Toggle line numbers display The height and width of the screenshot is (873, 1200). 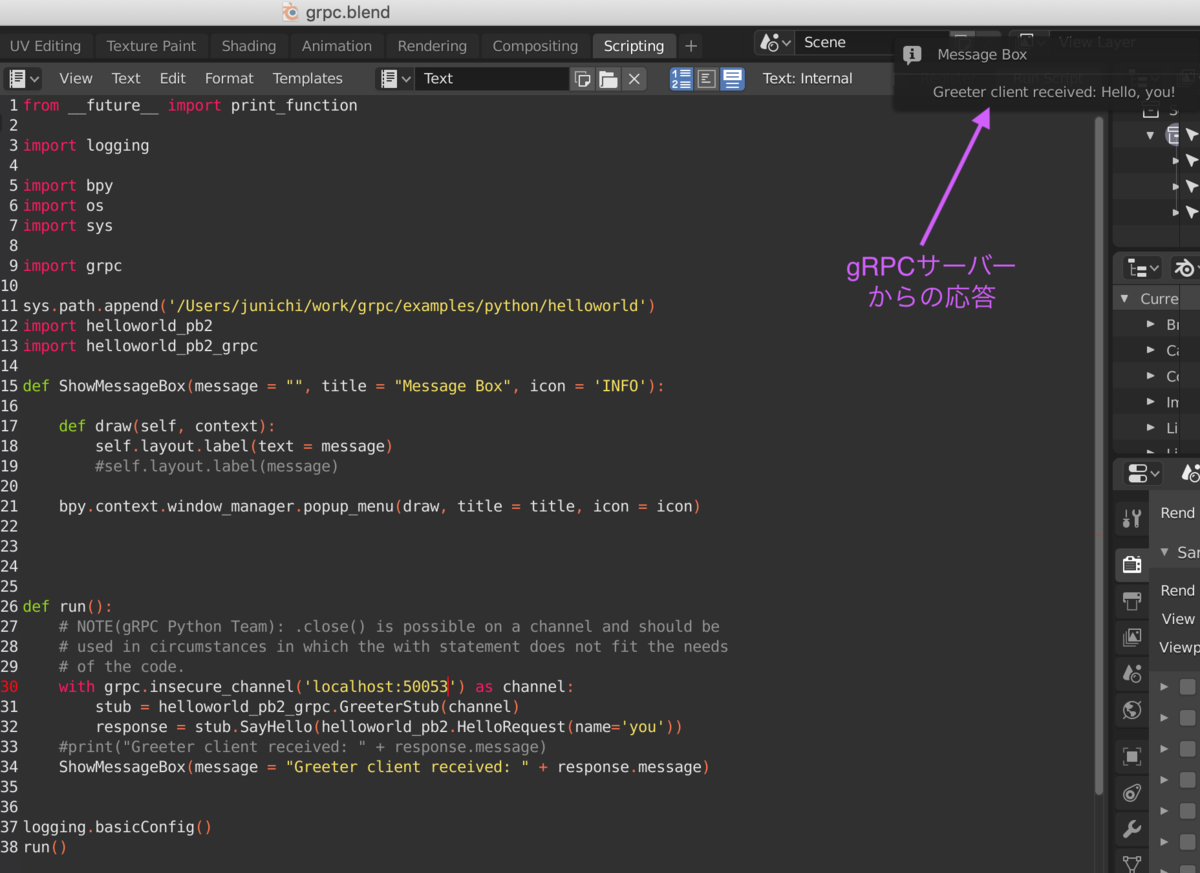click(x=682, y=78)
